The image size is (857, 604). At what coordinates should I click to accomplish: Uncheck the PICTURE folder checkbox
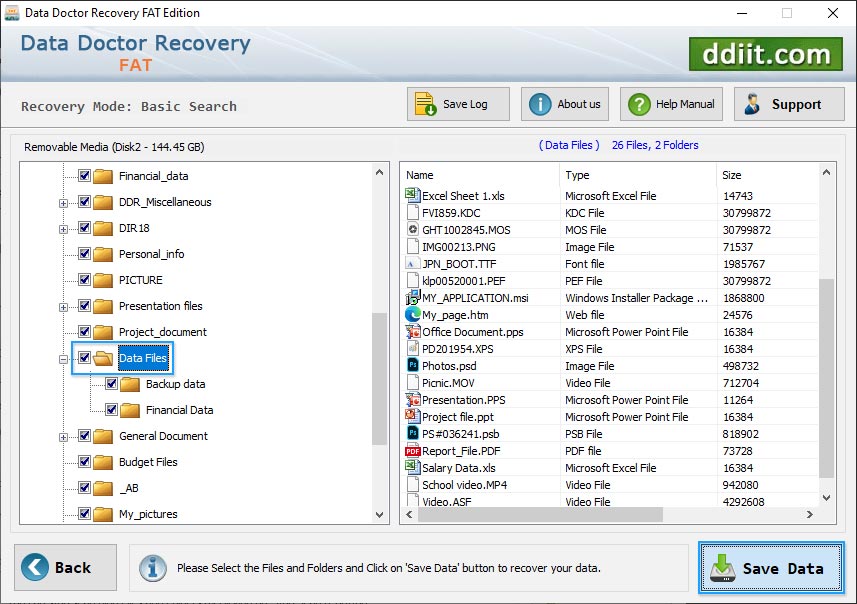click(84, 280)
